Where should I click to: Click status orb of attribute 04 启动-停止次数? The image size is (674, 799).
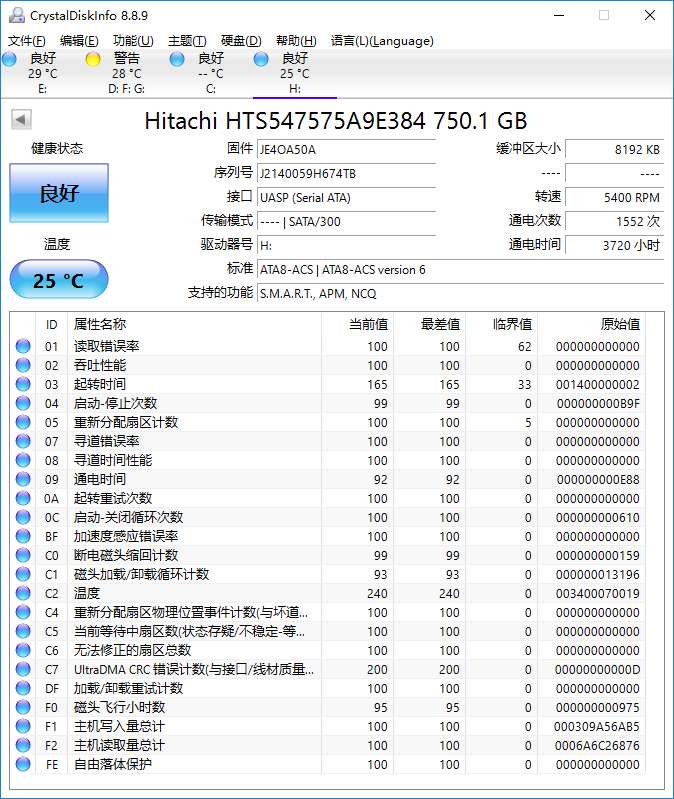tap(23, 403)
